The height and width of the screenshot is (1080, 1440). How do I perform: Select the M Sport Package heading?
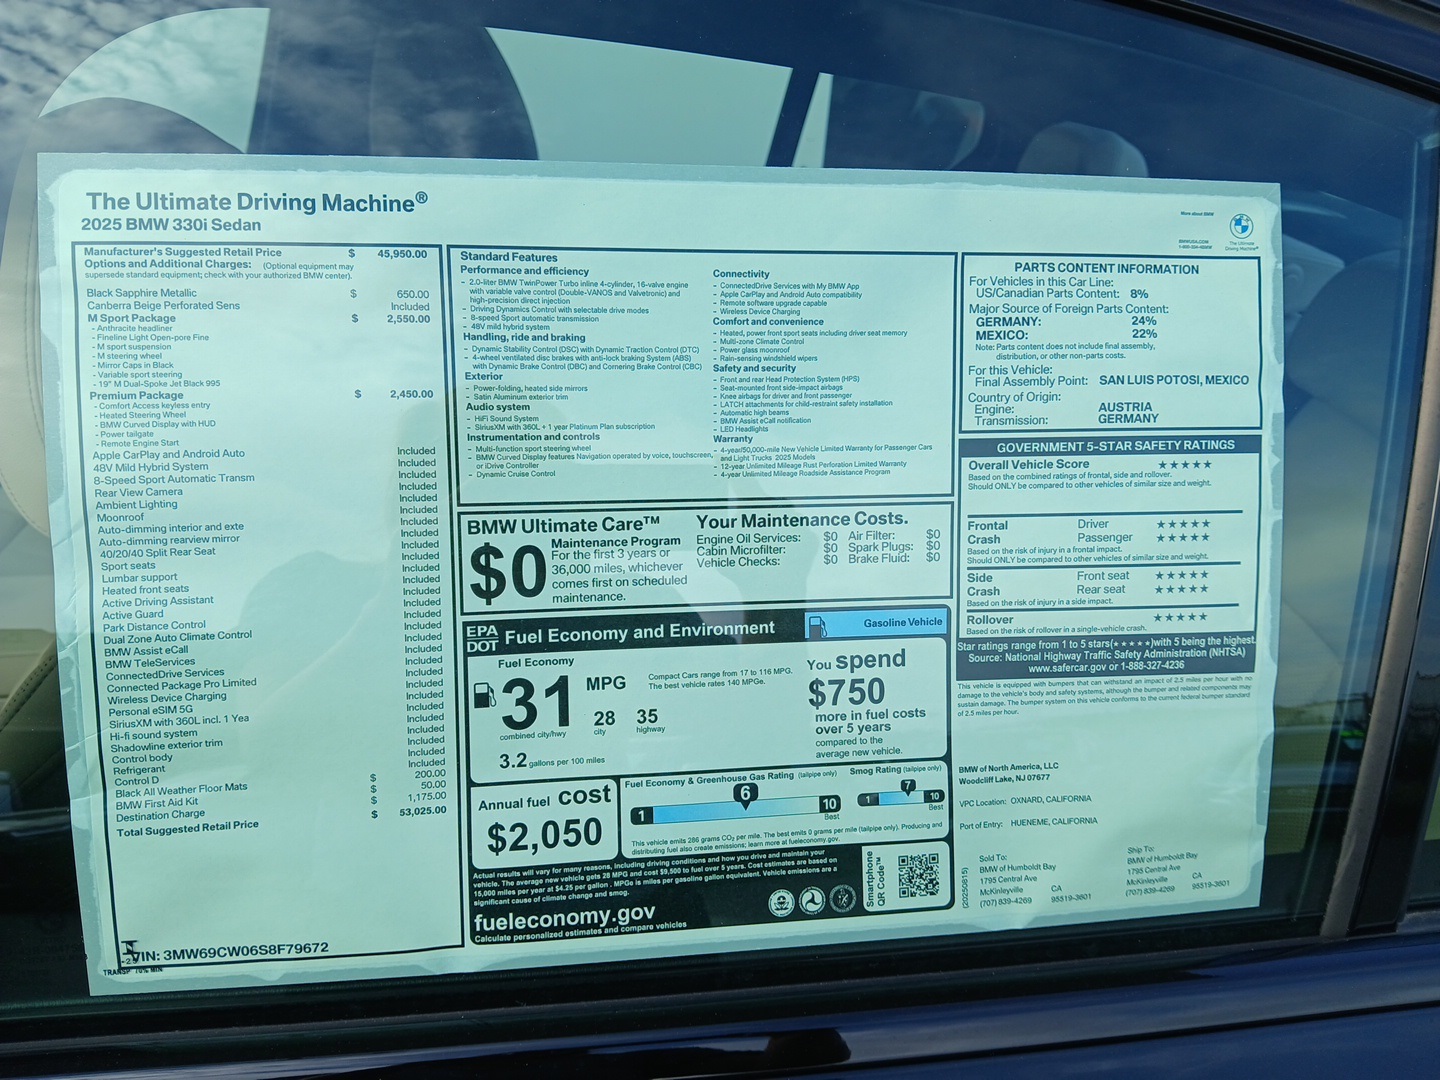click(x=131, y=318)
